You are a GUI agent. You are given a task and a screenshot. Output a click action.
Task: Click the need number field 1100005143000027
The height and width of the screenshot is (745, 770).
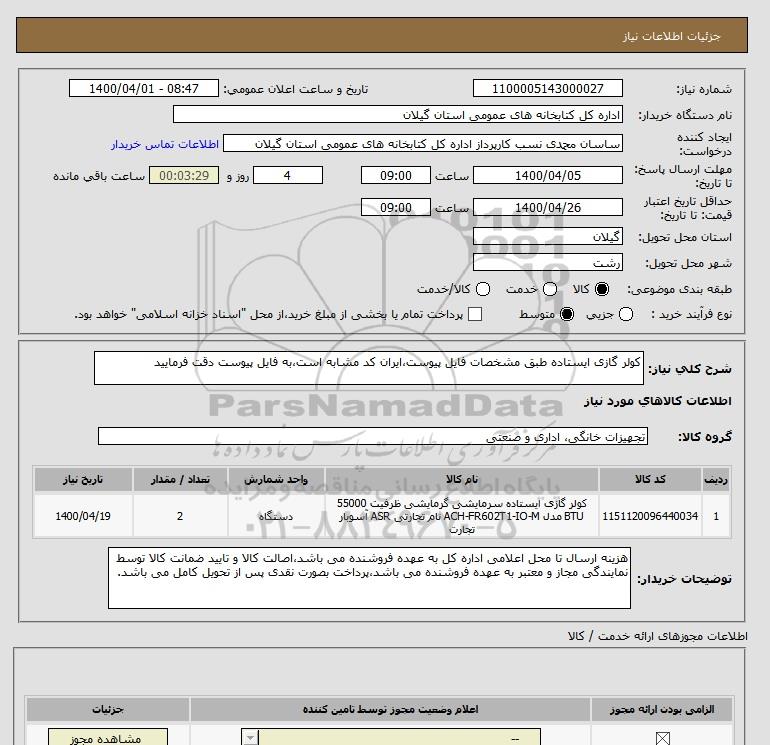coord(546,88)
